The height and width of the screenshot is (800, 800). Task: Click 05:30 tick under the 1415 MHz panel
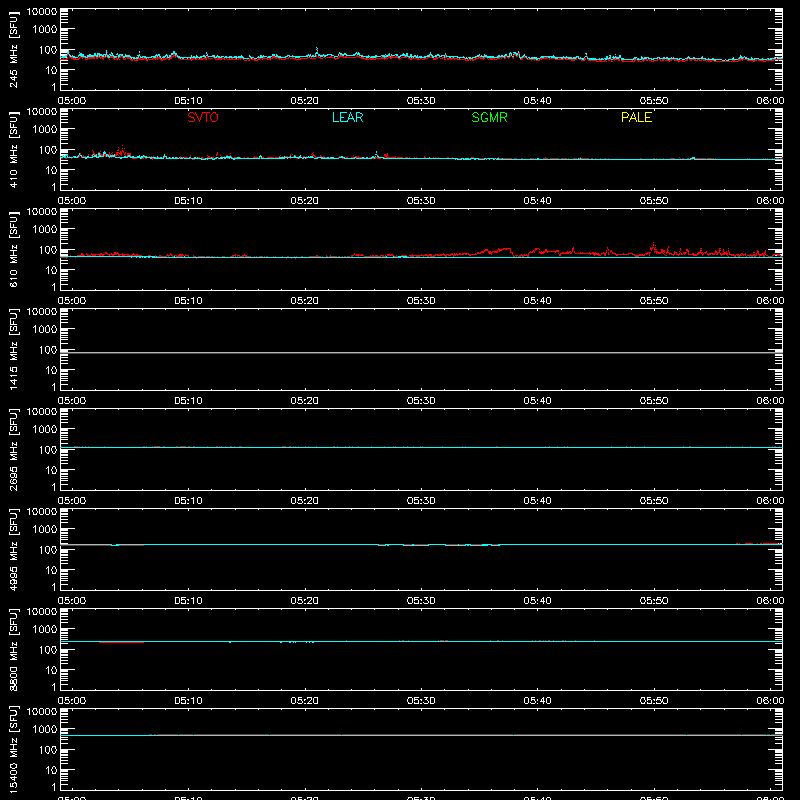421,401
